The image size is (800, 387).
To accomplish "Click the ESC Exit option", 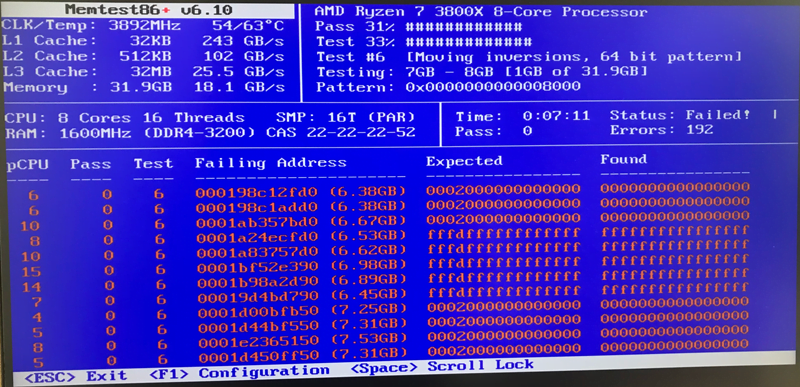I will (x=76, y=377).
